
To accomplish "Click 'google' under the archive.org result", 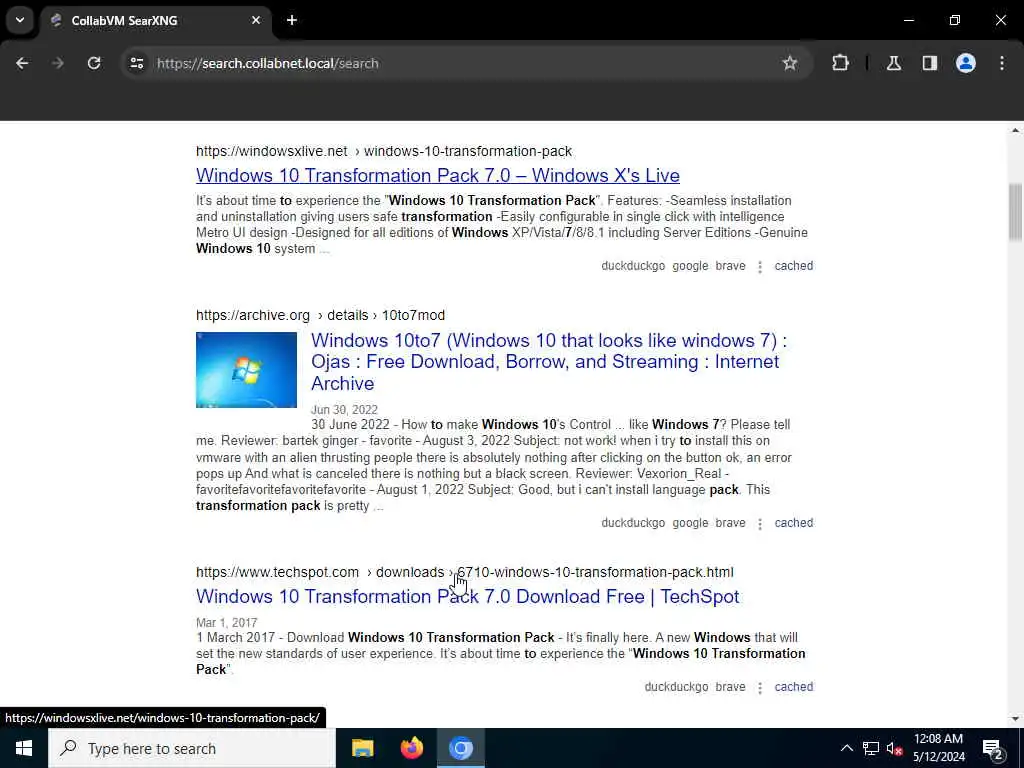I will (690, 523).
